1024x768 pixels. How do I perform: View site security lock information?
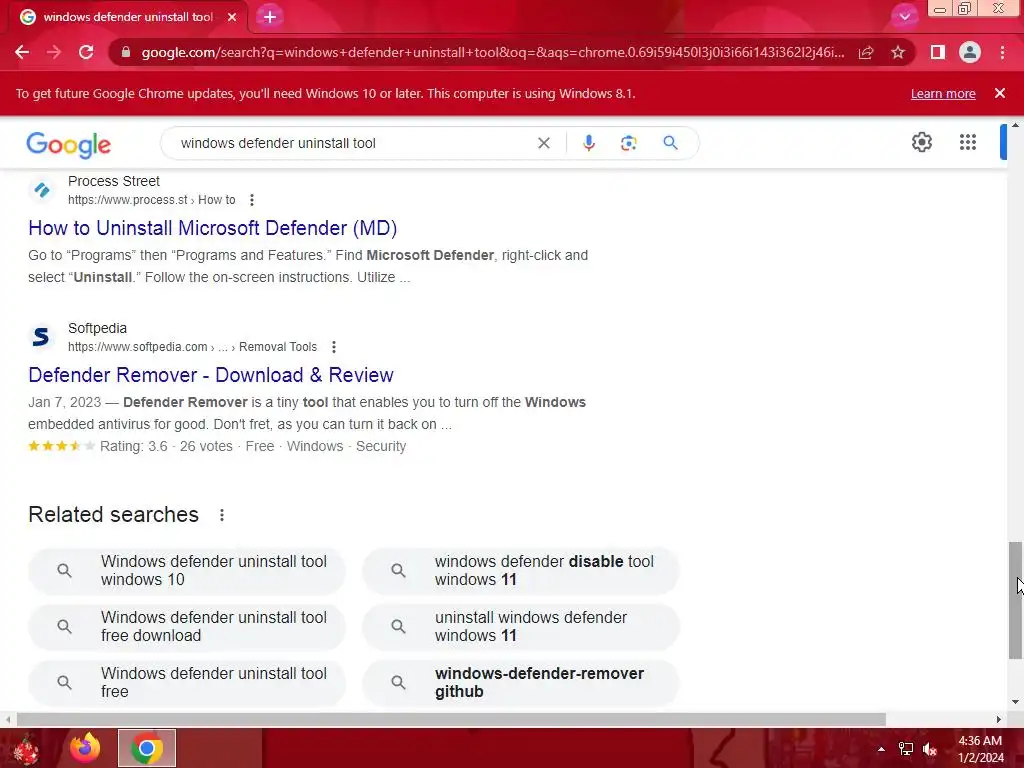[x=125, y=52]
